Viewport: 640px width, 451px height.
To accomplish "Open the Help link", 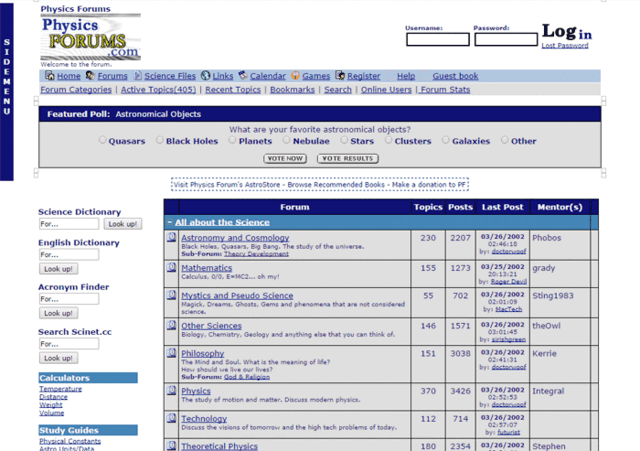I will coord(406,76).
